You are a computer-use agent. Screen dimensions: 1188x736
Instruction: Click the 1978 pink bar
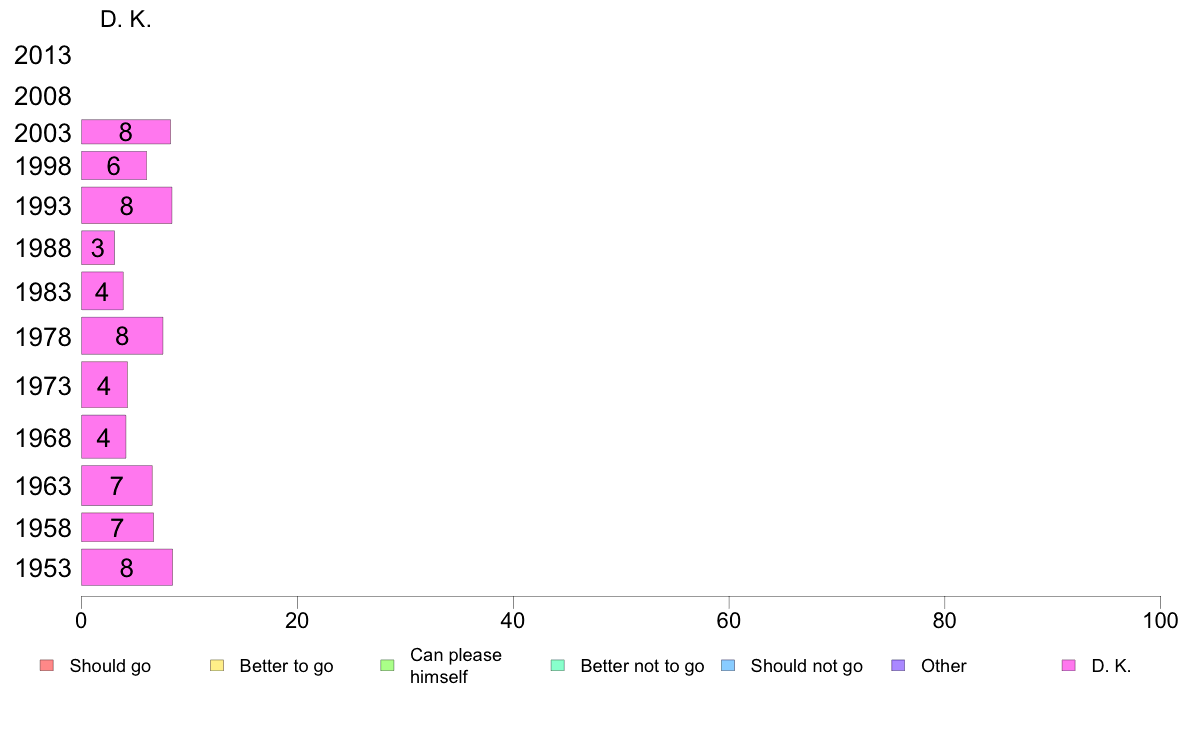(122, 336)
